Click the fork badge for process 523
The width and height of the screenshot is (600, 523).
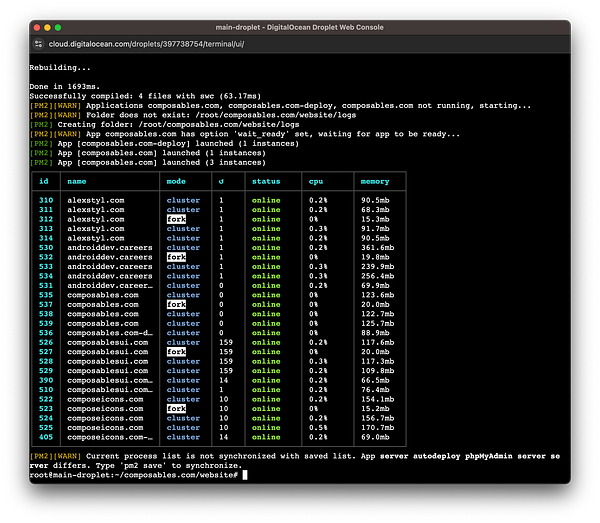pyautogui.click(x=176, y=409)
